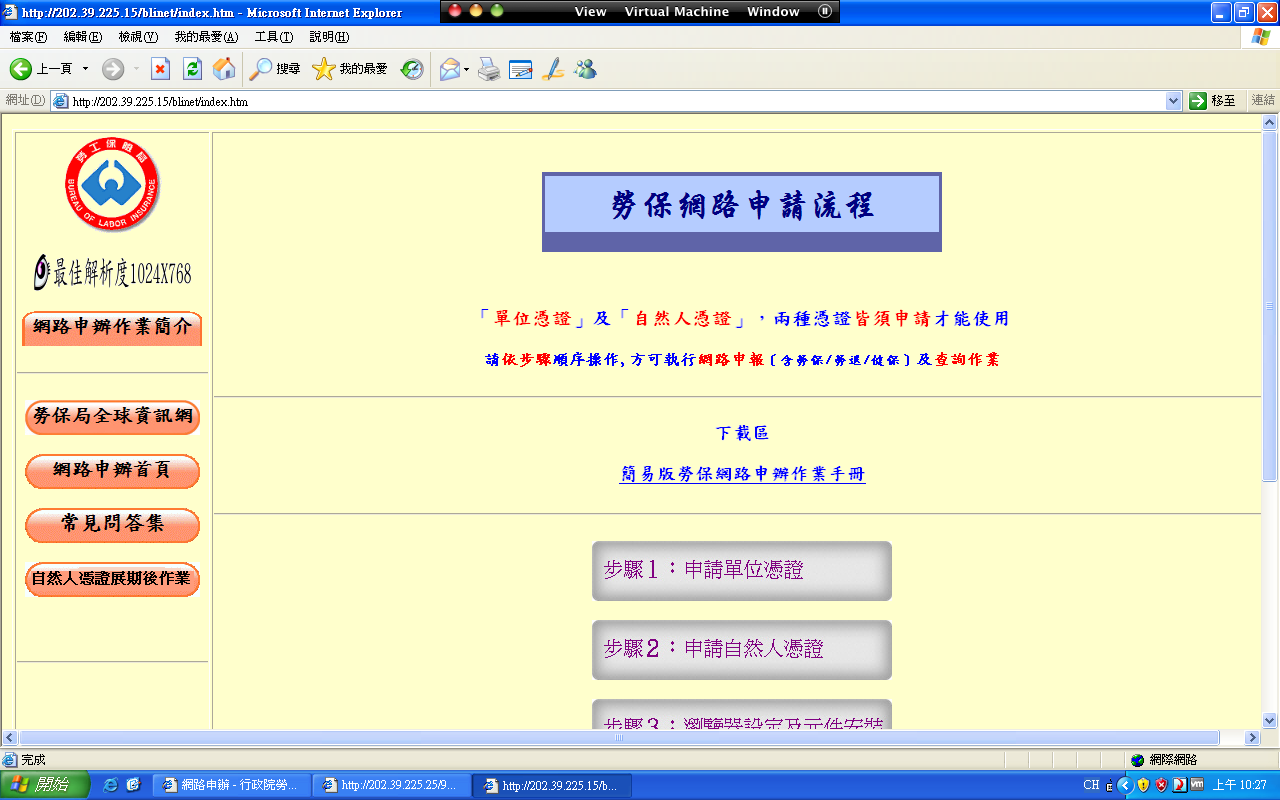Switch to 202.39.225.15 taskbar window
This screenshot has width=1280, height=800.
pos(551,785)
